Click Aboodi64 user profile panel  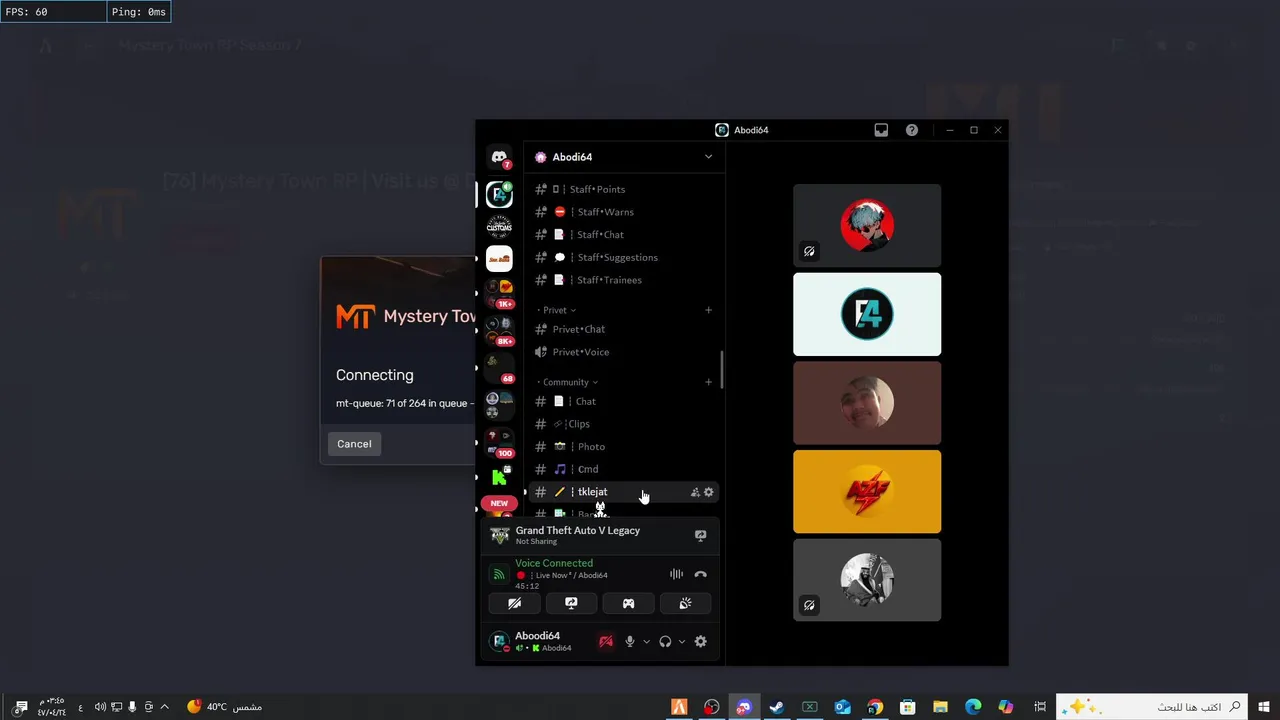(x=540, y=641)
